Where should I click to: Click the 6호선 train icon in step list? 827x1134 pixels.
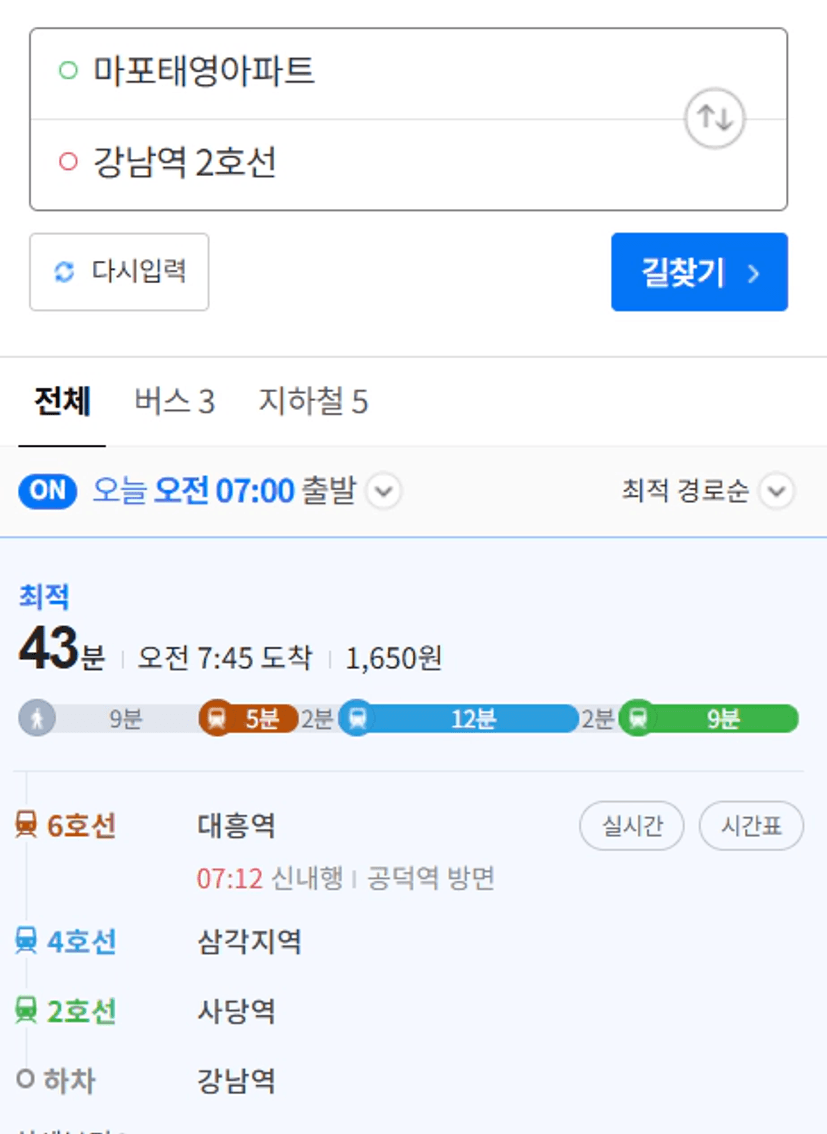pyautogui.click(x=27, y=824)
